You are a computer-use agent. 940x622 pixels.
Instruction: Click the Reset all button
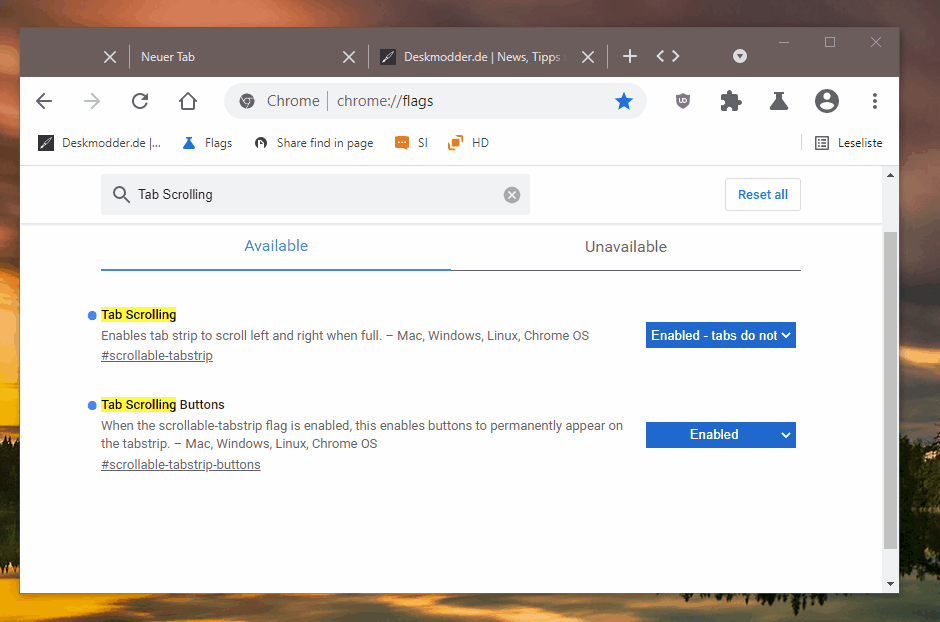(x=763, y=194)
